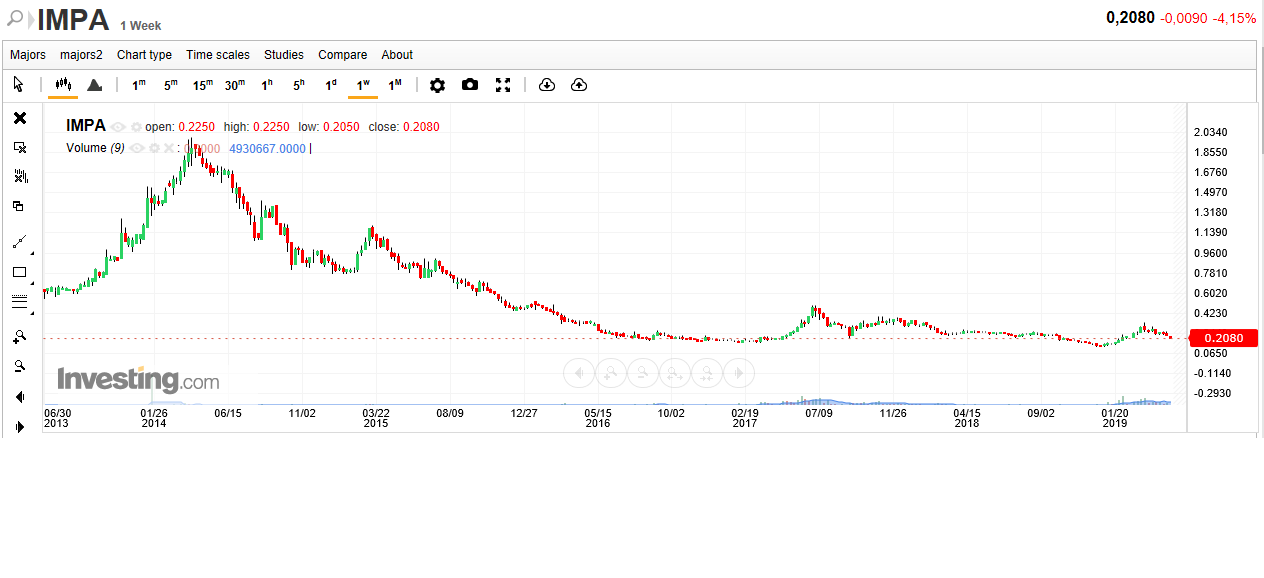Image resolution: width=1264 pixels, height=578 pixels.
Task: Select the 1 month timeframe button
Action: click(x=395, y=85)
